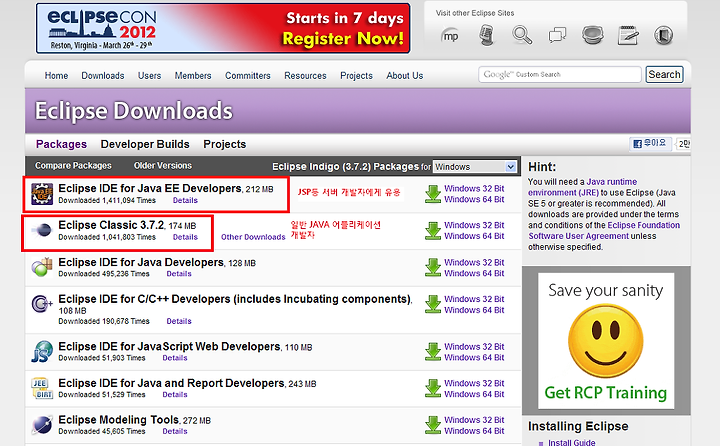Open Details for Java Developers package
720x446 pixels.
click(179, 274)
